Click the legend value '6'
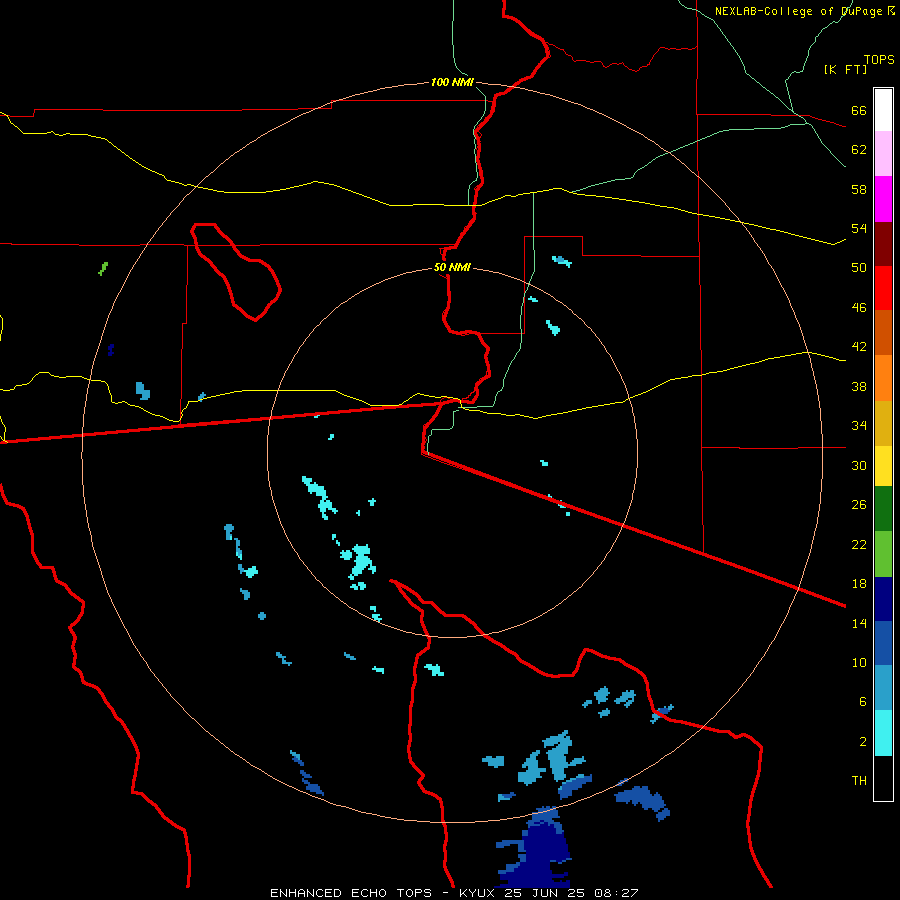 coord(863,701)
